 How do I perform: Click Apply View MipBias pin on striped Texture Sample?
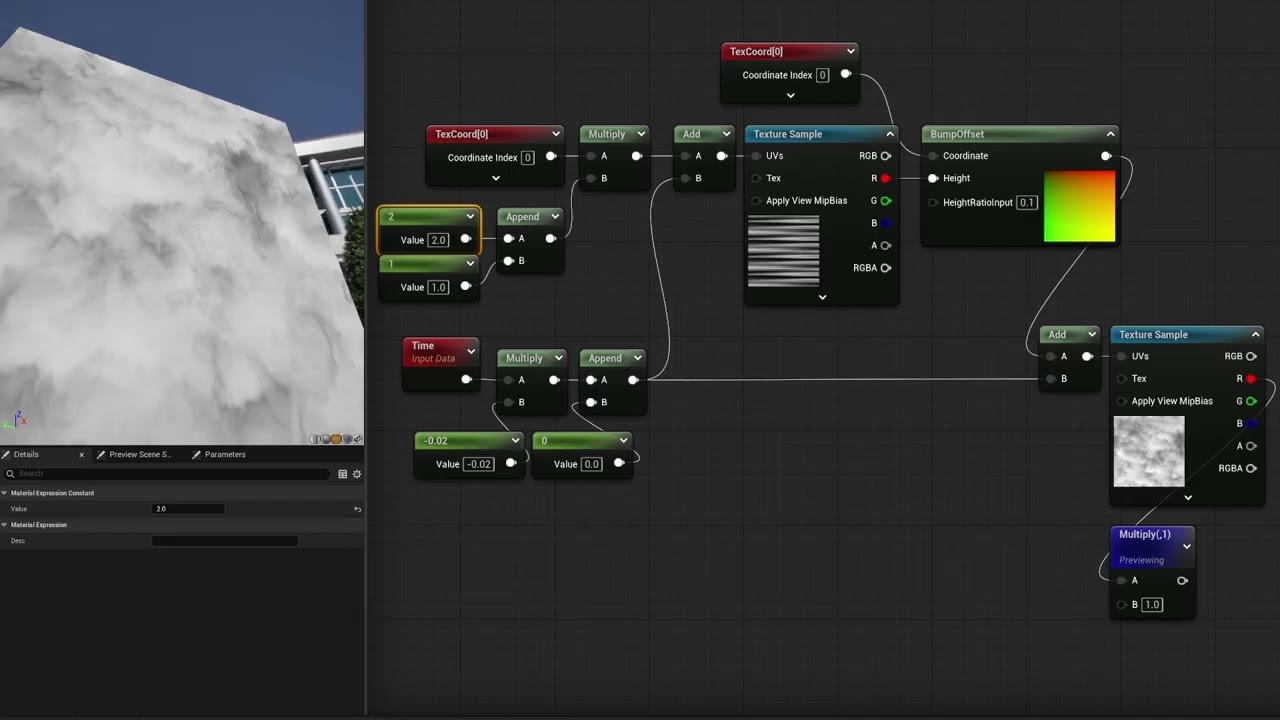click(x=756, y=201)
